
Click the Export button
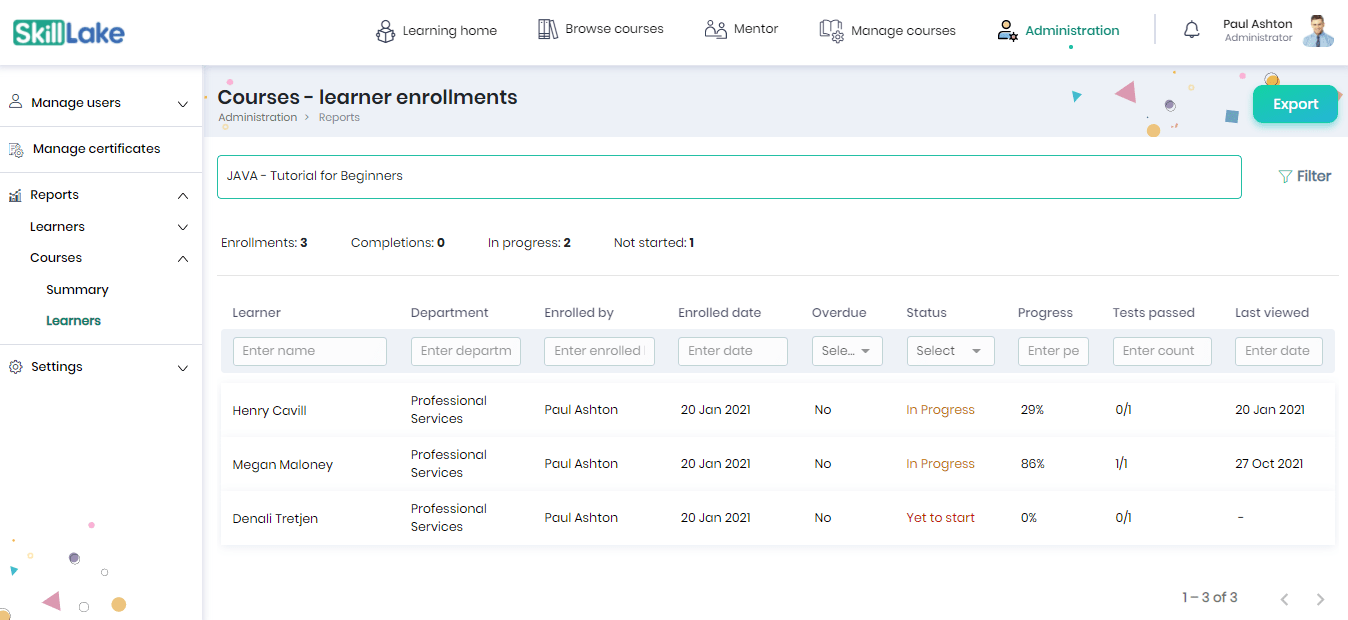tap(1295, 104)
